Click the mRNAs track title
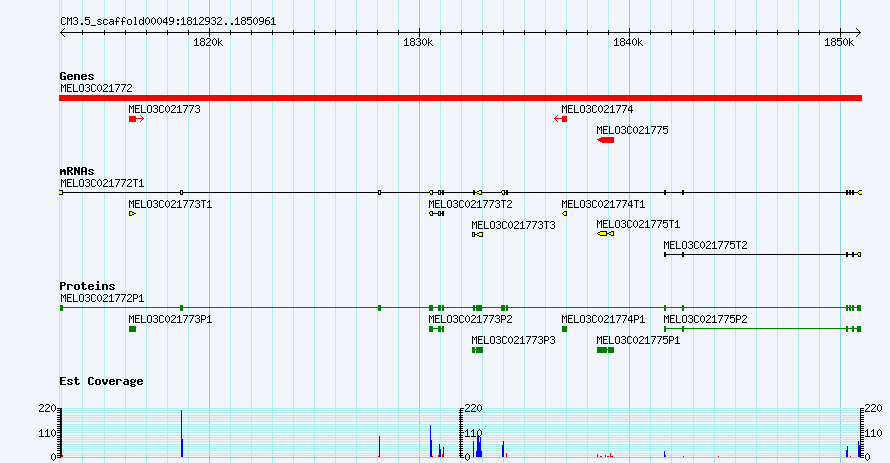The width and height of the screenshot is (890, 463). pos(77,171)
